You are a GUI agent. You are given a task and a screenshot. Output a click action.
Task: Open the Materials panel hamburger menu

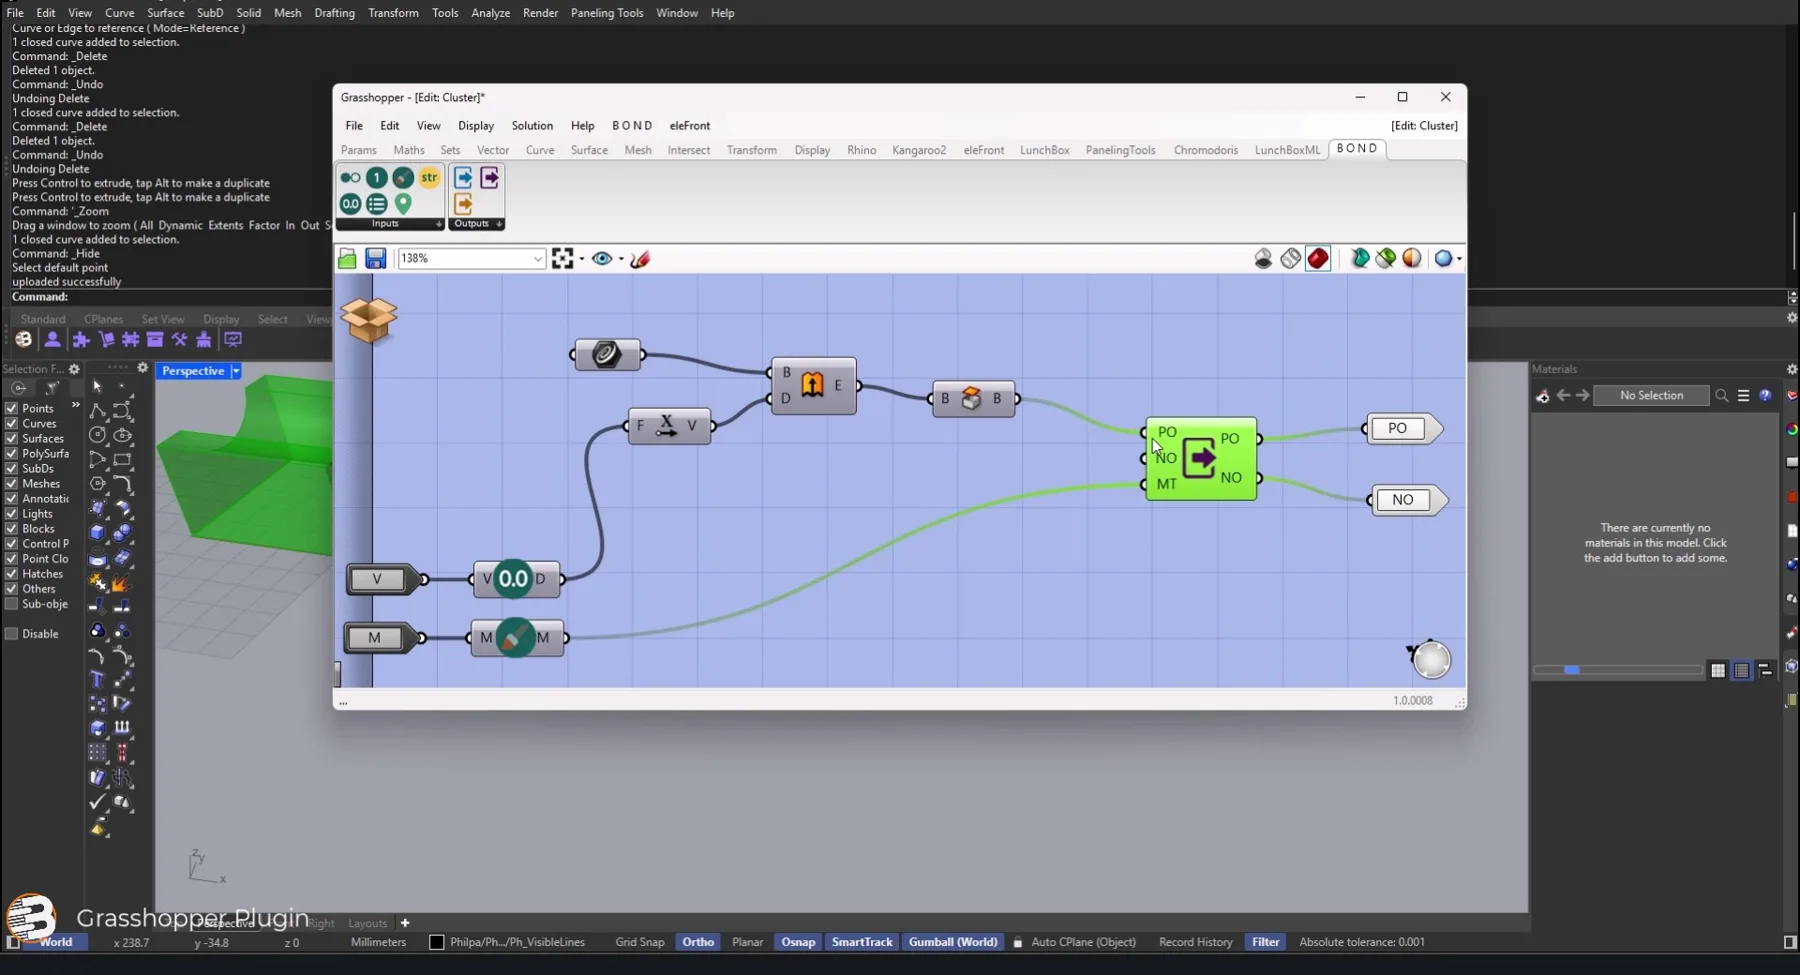pos(1743,396)
